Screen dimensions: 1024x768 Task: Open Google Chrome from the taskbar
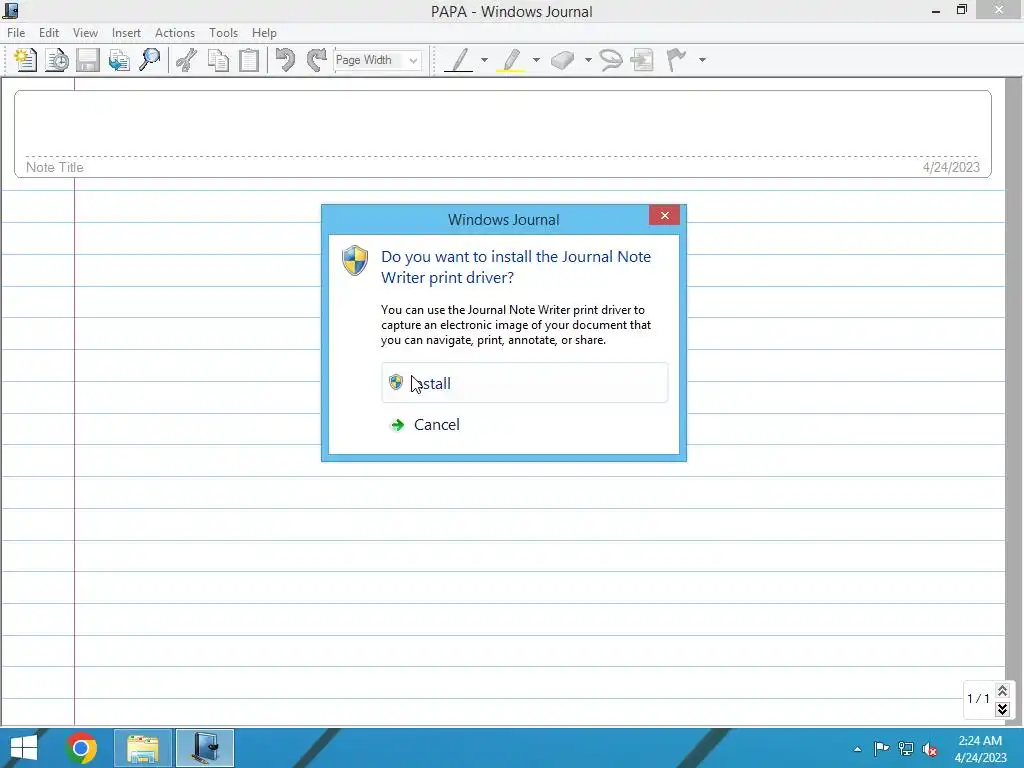coord(81,748)
